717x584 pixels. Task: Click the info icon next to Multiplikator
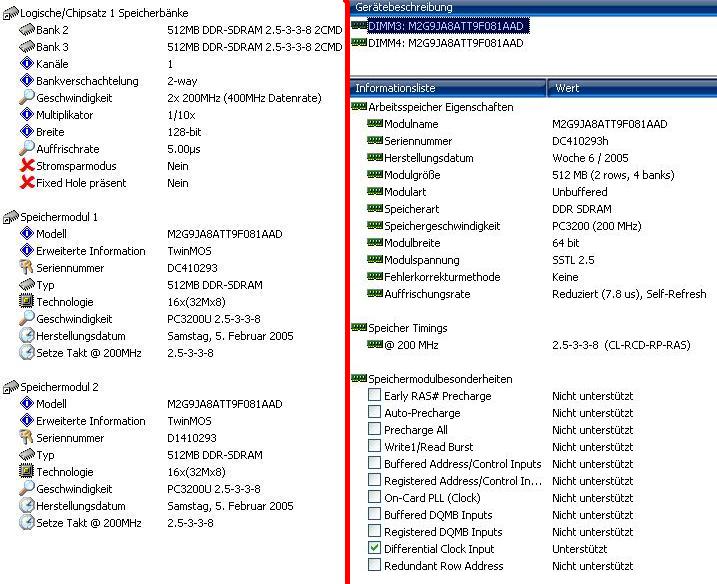click(27, 114)
